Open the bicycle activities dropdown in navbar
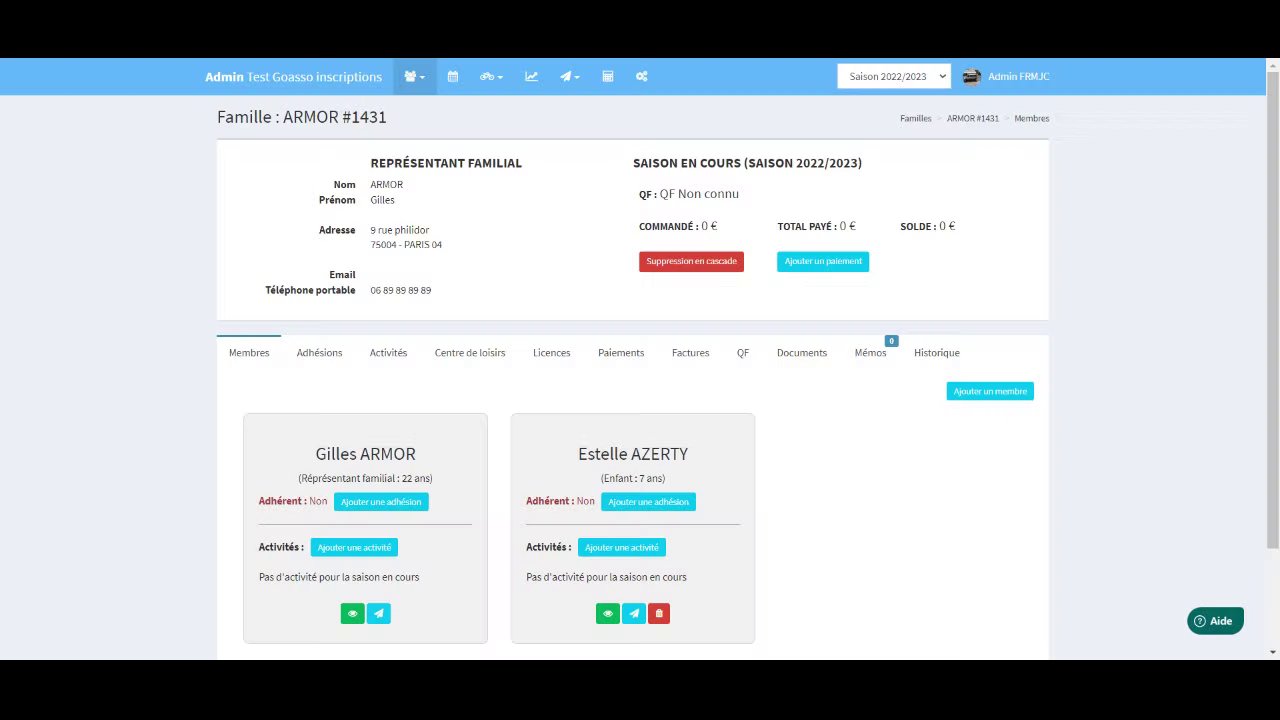This screenshot has height=720, width=1280. [x=491, y=77]
